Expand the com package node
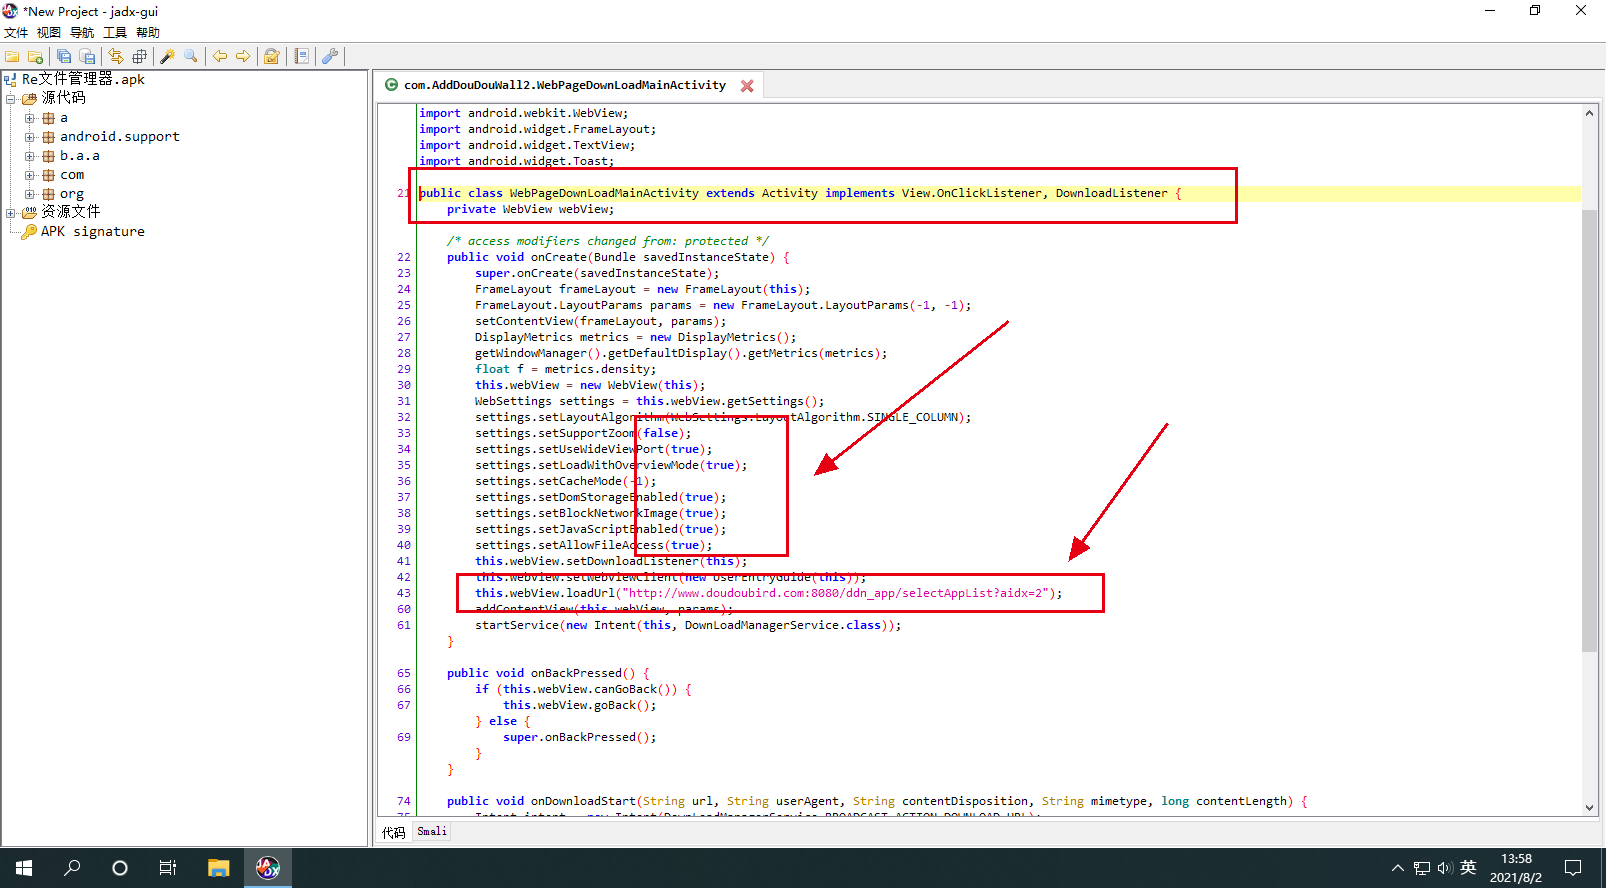The image size is (1606, 888). [30, 175]
